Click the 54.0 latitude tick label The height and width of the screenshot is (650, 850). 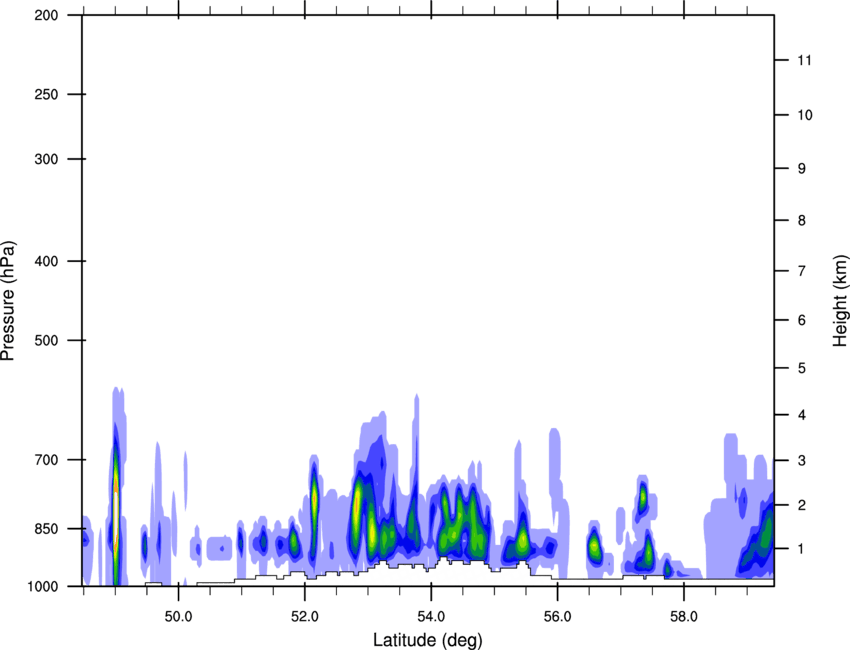431,617
